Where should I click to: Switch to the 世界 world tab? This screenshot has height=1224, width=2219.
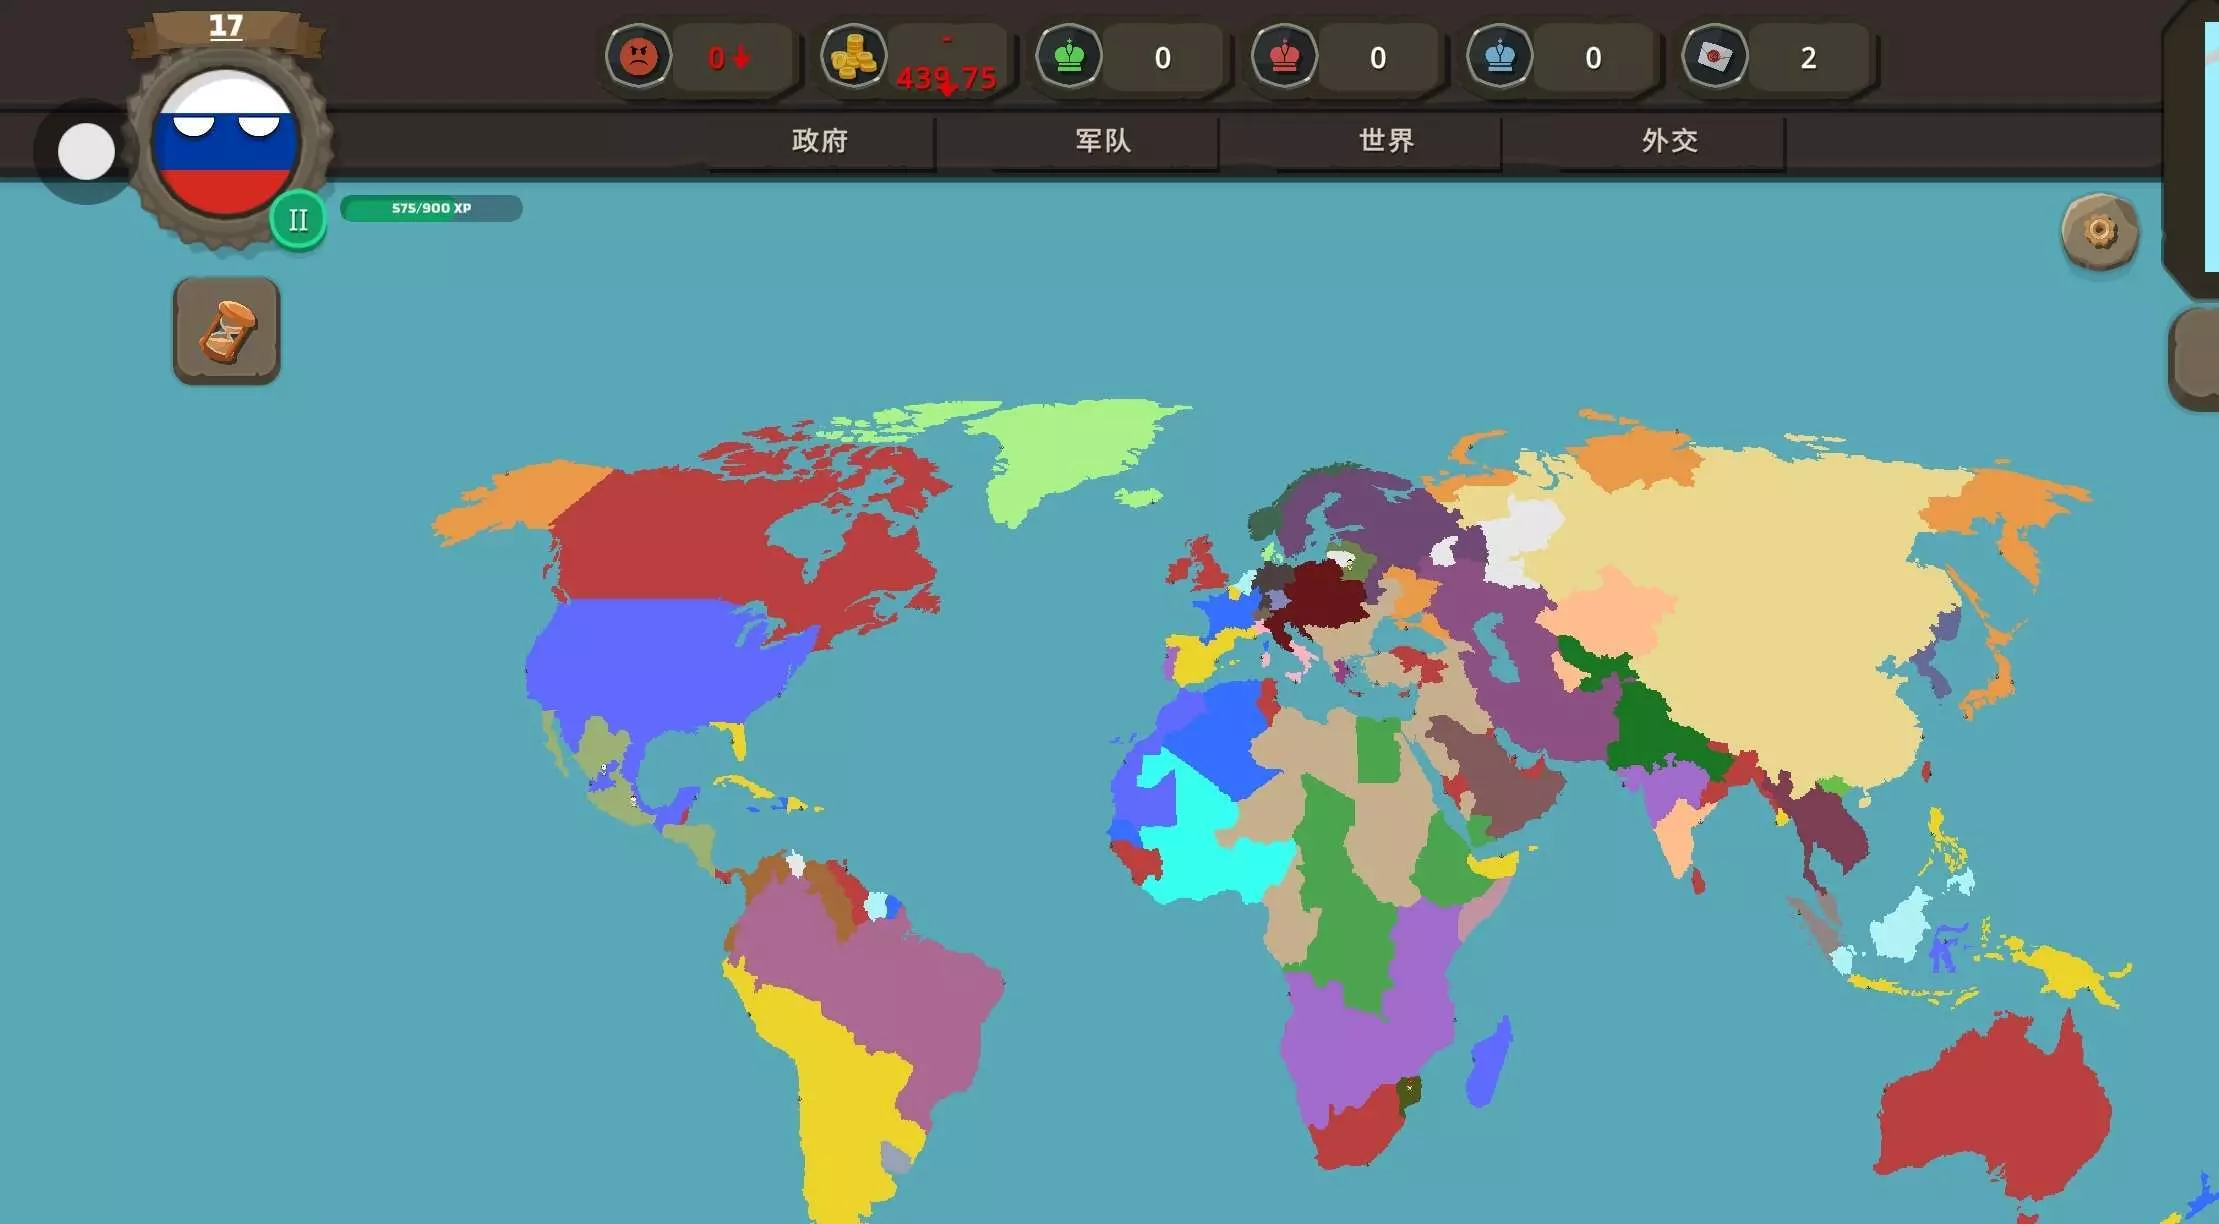pos(1386,141)
